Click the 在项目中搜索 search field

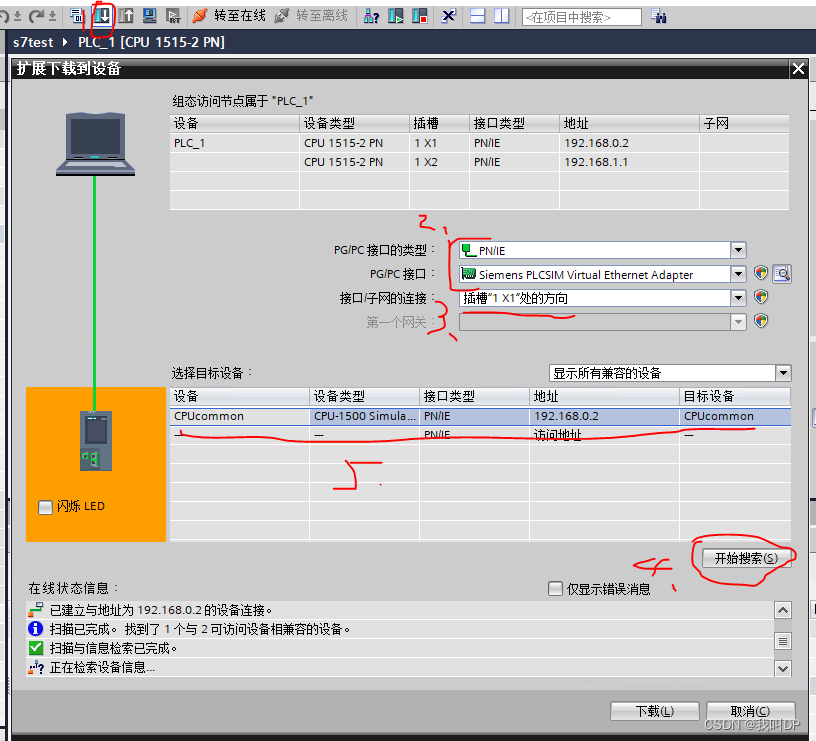click(581, 17)
